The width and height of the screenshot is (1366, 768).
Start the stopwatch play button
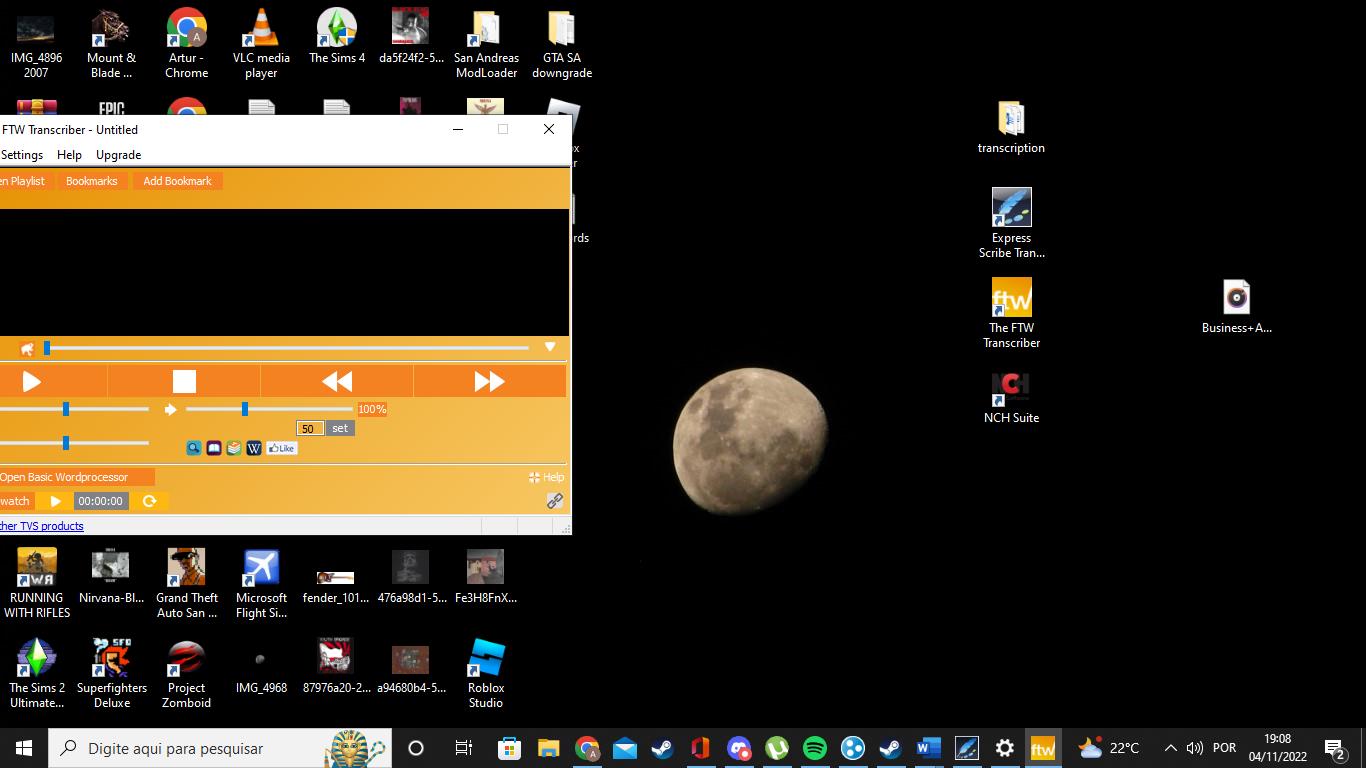coord(56,501)
